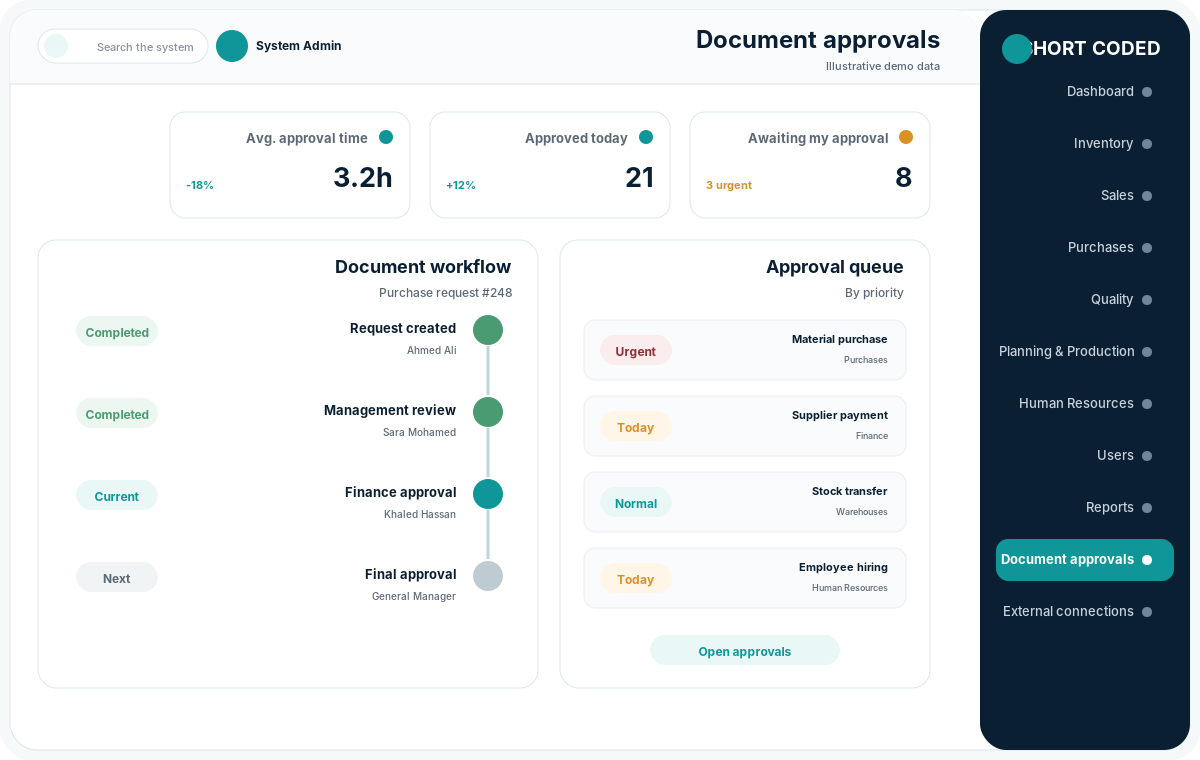1200x760 pixels.
Task: Click the dot beside External connections
Action: pyautogui.click(x=1147, y=612)
